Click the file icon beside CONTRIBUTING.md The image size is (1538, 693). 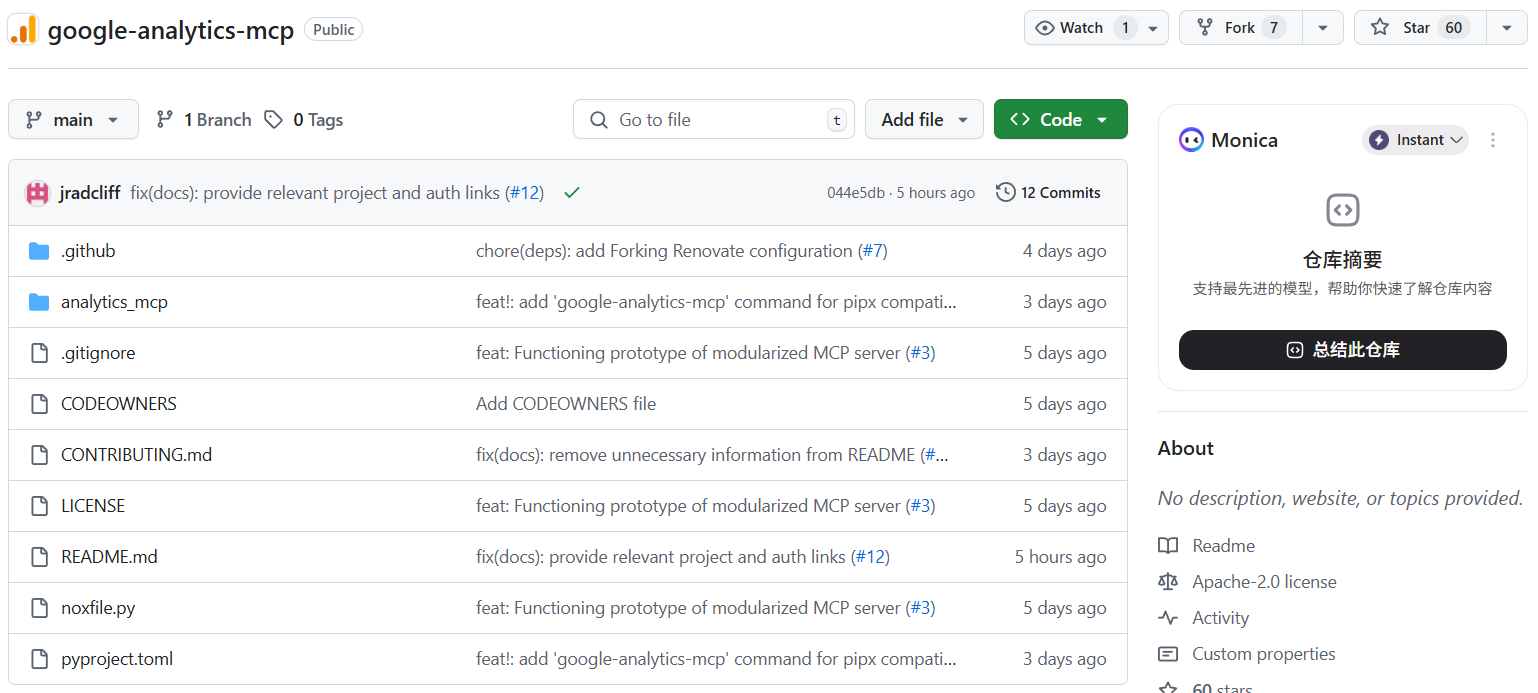tap(39, 455)
